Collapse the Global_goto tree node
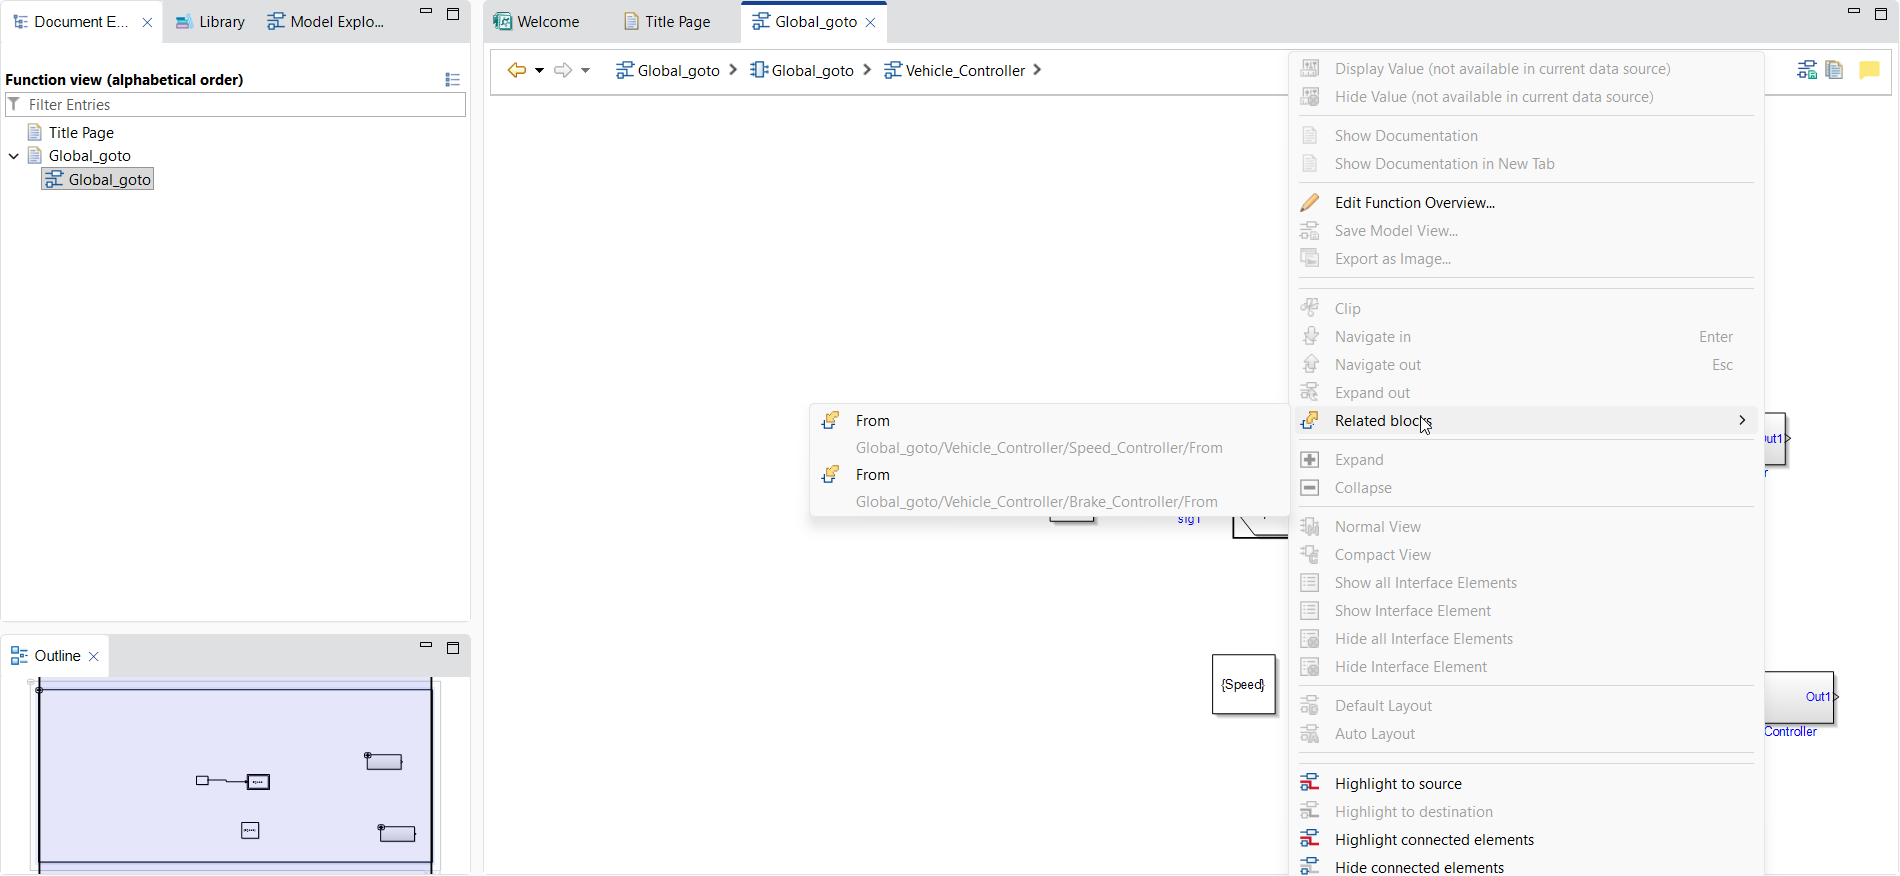The width and height of the screenshot is (1900, 876). [14, 156]
